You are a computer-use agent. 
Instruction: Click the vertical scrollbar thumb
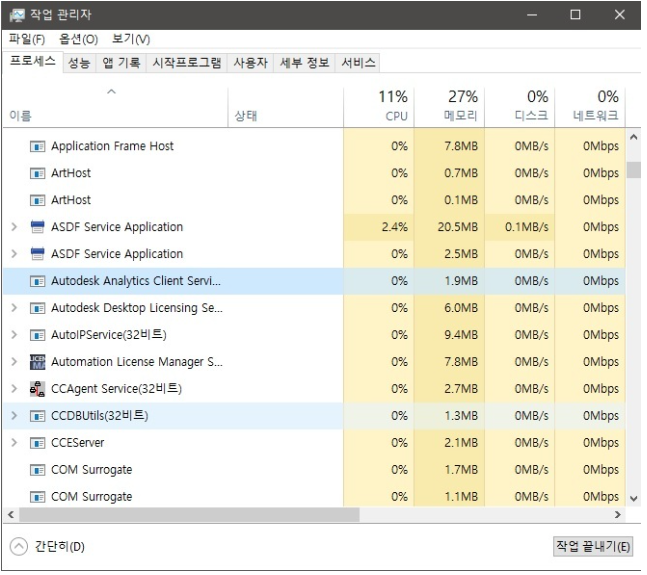(x=635, y=170)
